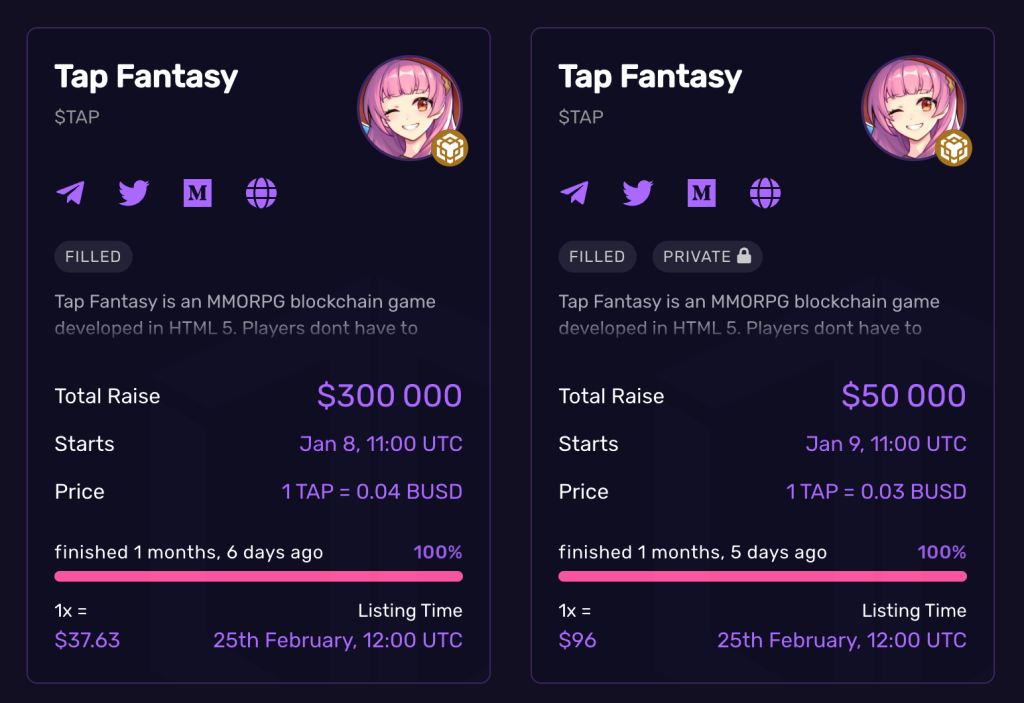This screenshot has width=1024, height=703.
Task: Click Twitter icon on the $50 000 card
Action: 637,193
